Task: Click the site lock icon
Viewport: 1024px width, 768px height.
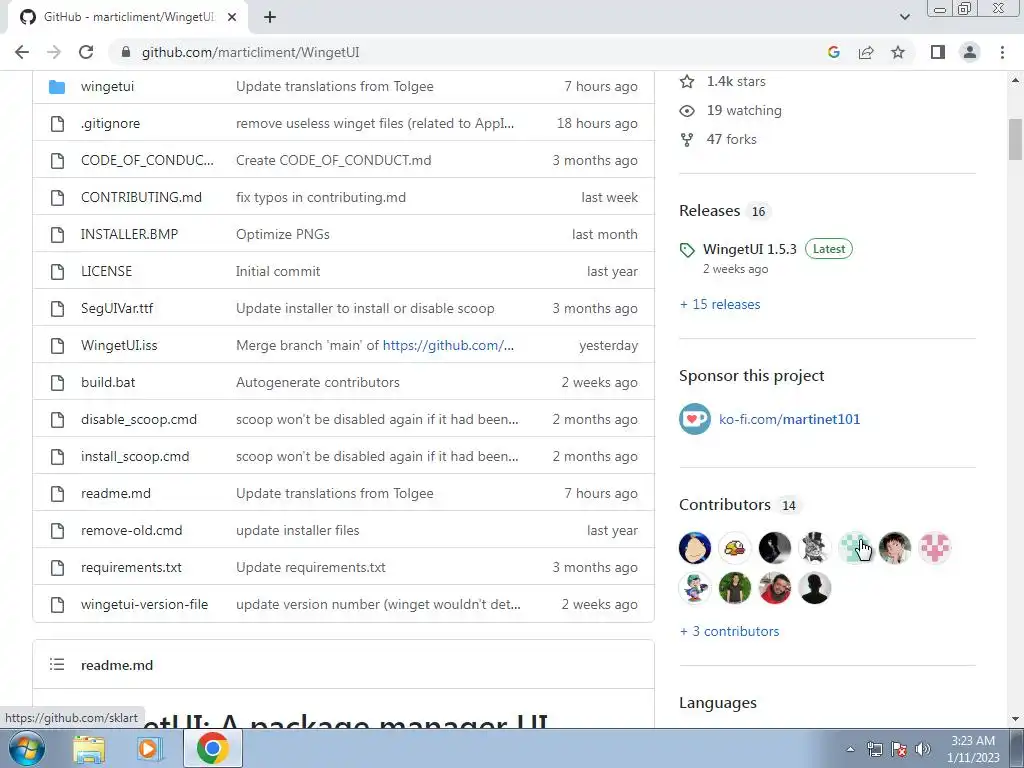Action: click(126, 52)
